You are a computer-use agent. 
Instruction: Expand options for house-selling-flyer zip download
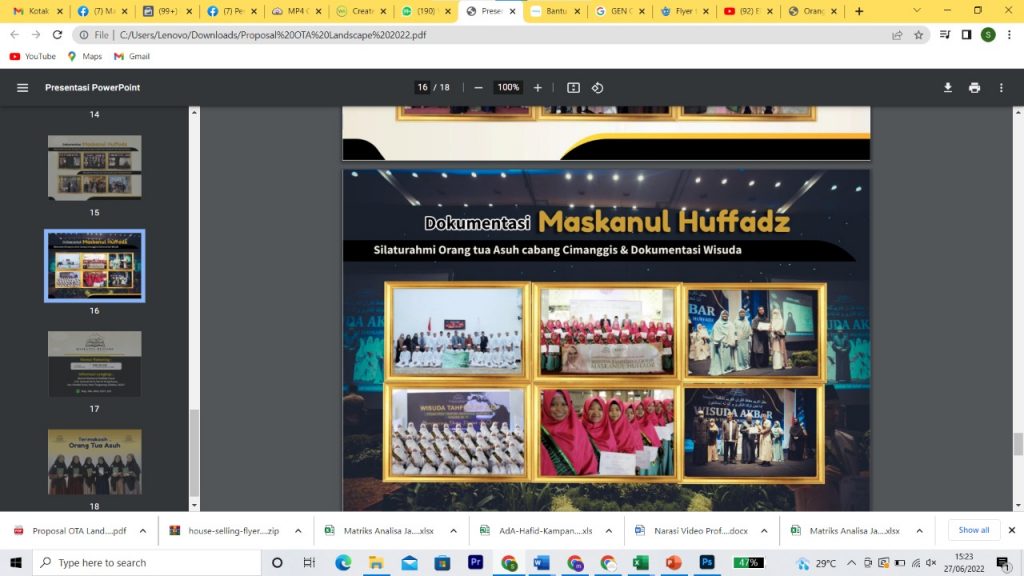298,531
